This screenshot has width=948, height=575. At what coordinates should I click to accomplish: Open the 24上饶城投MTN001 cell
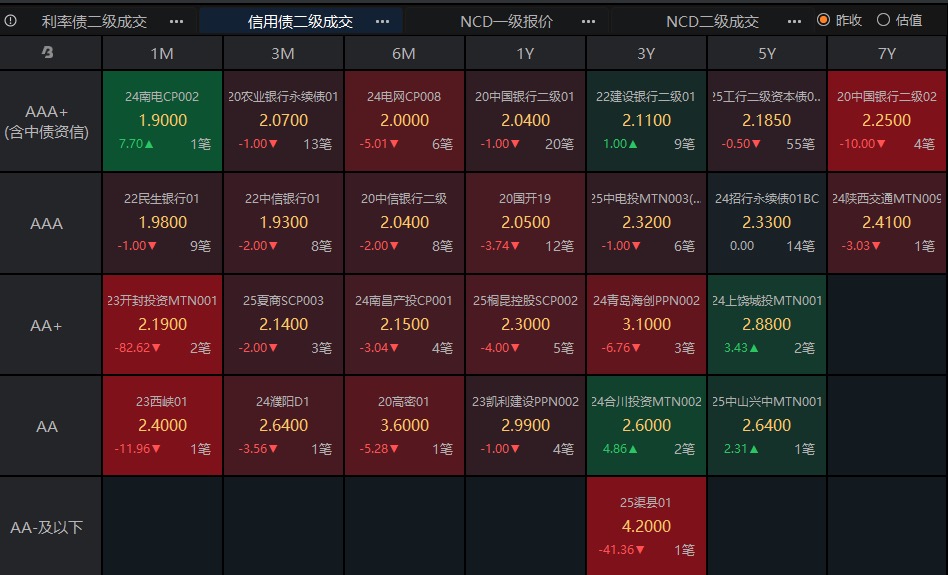pyautogui.click(x=767, y=325)
